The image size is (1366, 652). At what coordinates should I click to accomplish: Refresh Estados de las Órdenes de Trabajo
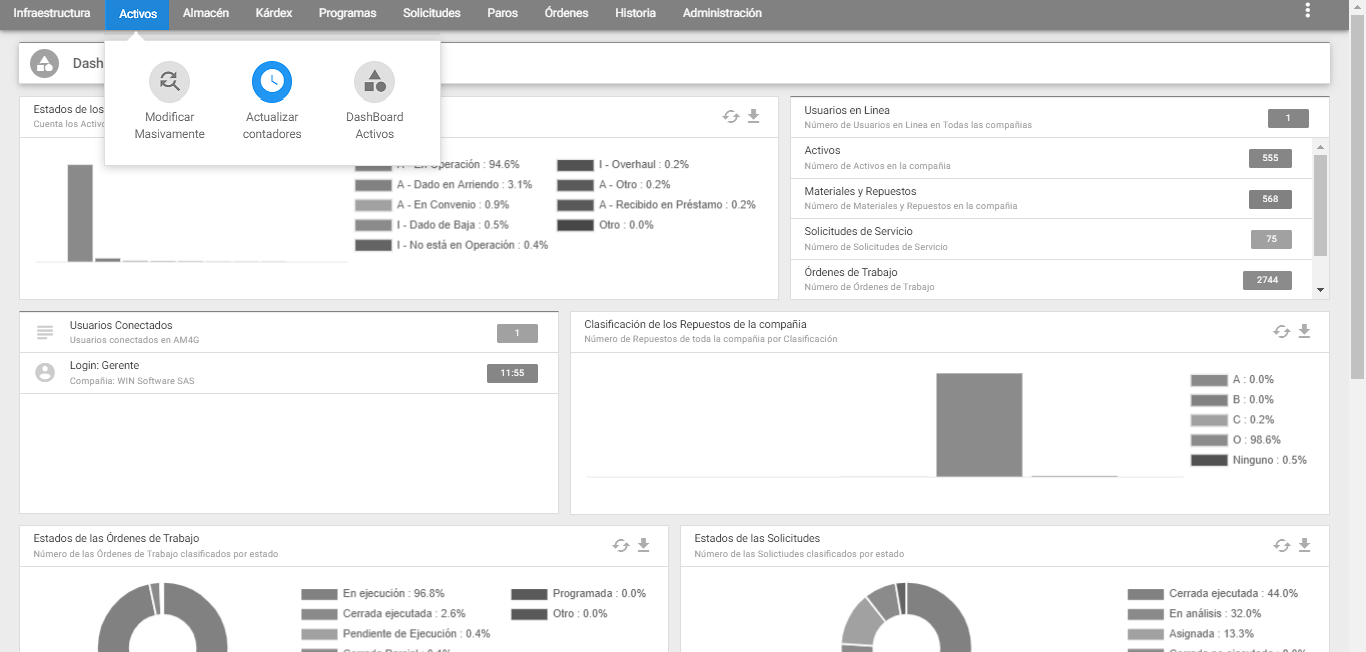tap(621, 545)
